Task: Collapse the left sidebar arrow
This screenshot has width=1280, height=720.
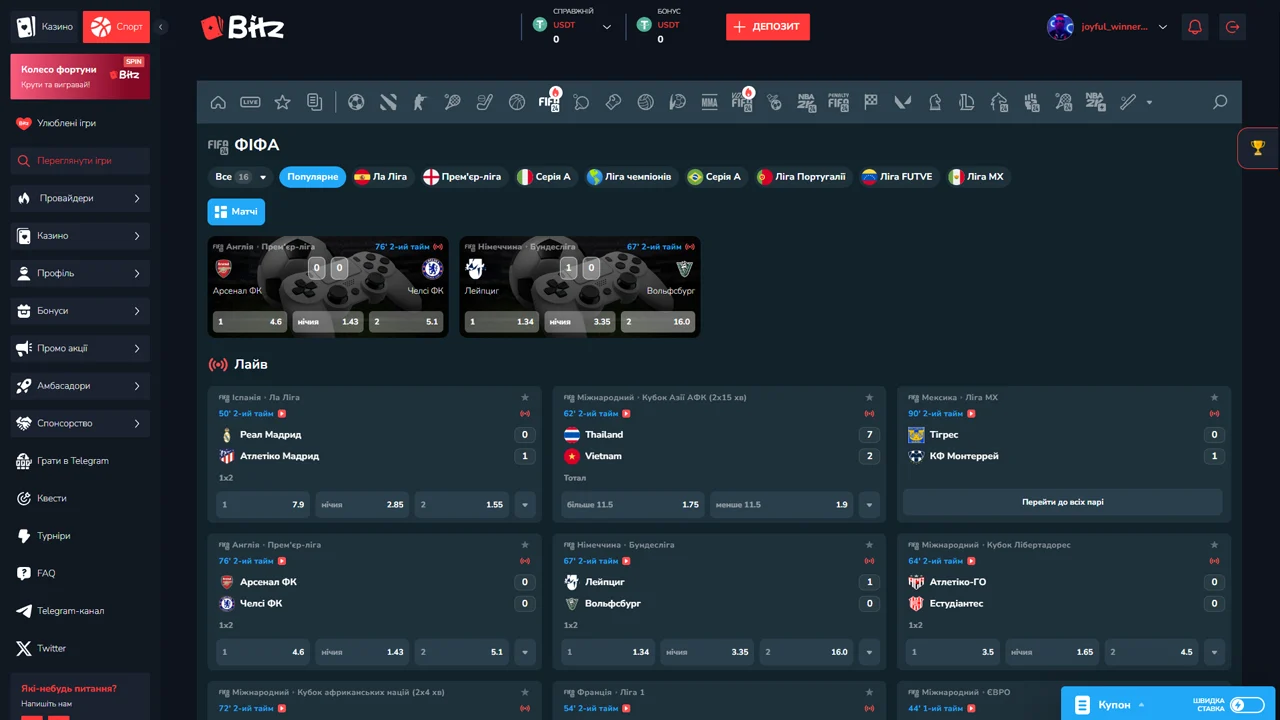Action: (x=162, y=27)
